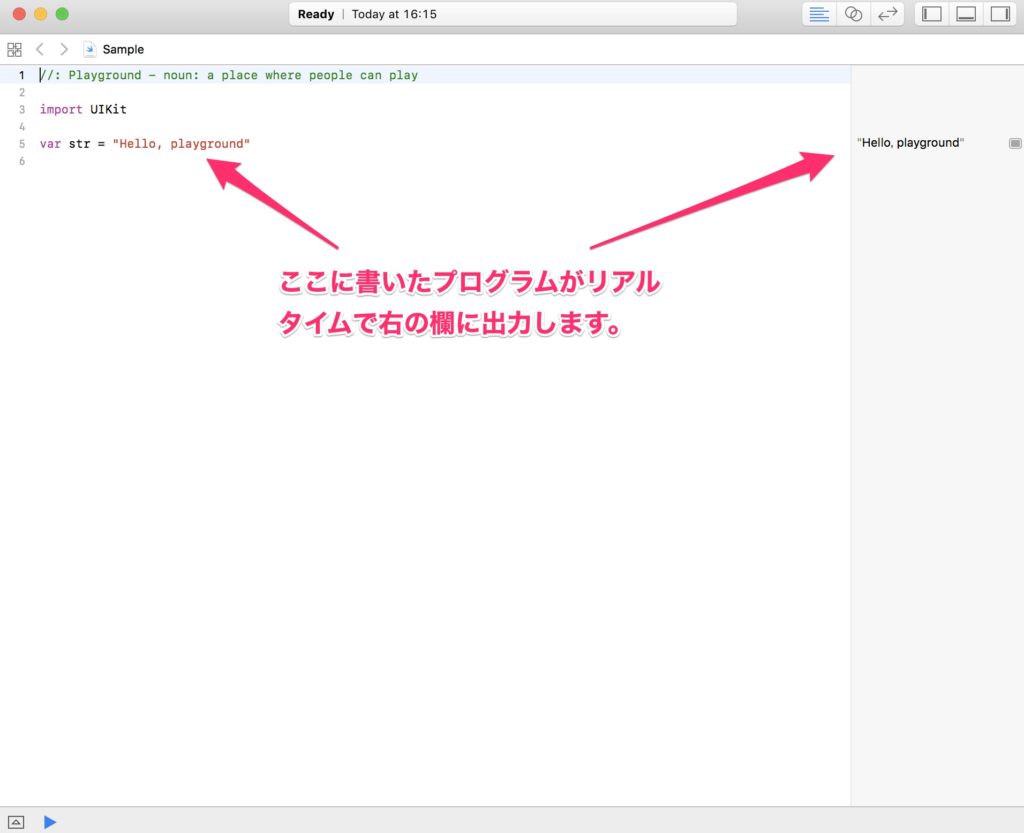Open the Sample jump bar item
The image size is (1024, 833).
[123, 50]
